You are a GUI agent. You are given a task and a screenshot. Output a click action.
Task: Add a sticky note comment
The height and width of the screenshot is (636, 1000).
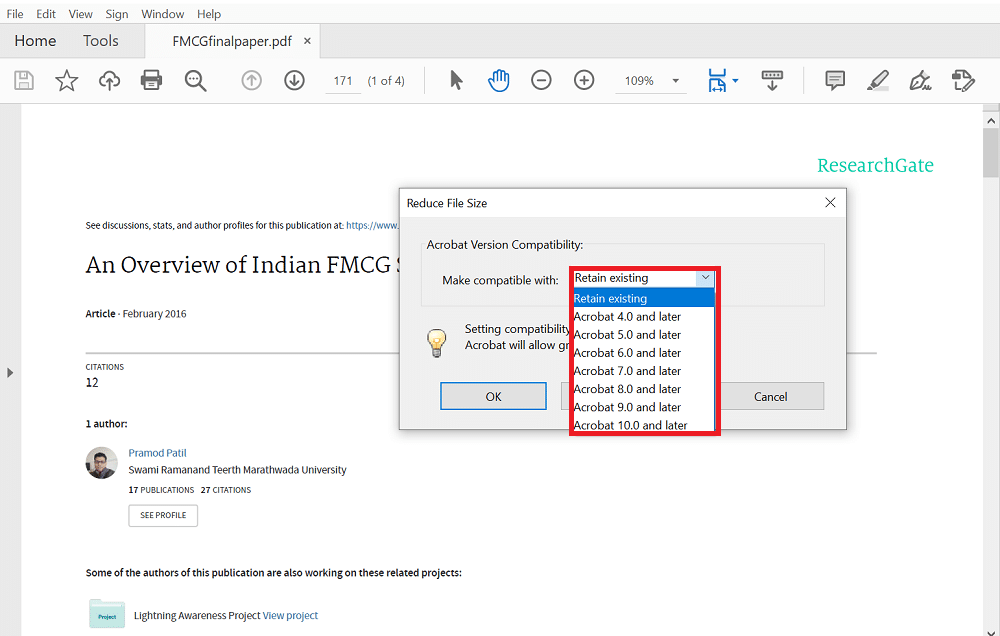click(x=835, y=81)
